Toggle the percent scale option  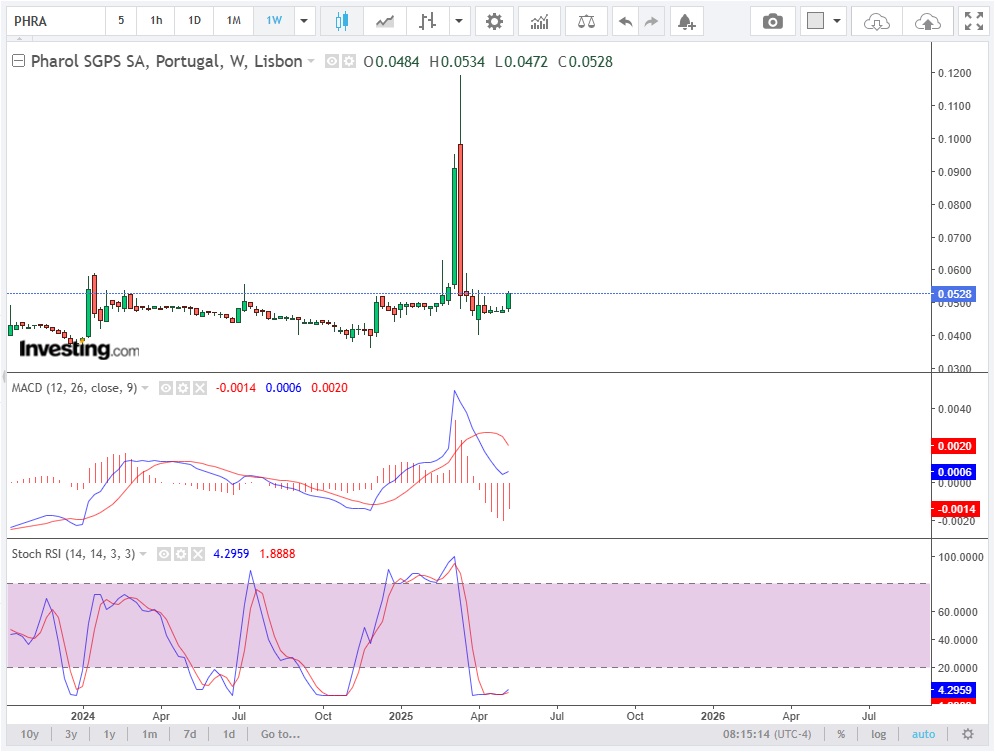coord(841,734)
